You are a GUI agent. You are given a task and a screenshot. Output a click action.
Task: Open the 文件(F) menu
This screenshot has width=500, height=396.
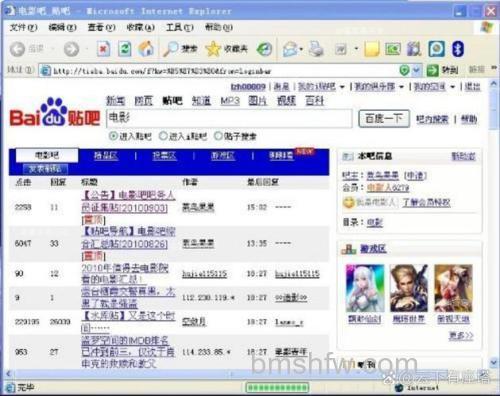coord(23,27)
